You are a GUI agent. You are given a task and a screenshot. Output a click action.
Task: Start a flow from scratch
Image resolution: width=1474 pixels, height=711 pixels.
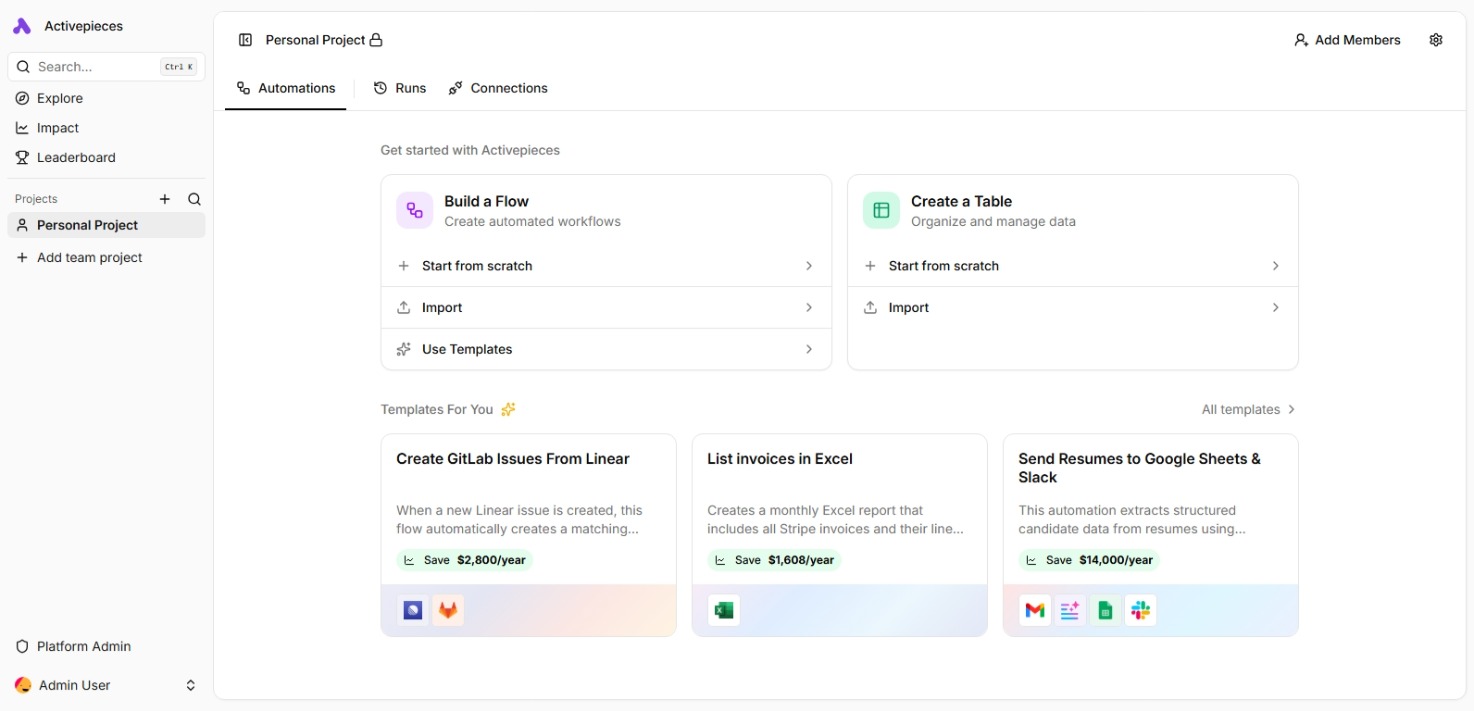[x=606, y=266]
